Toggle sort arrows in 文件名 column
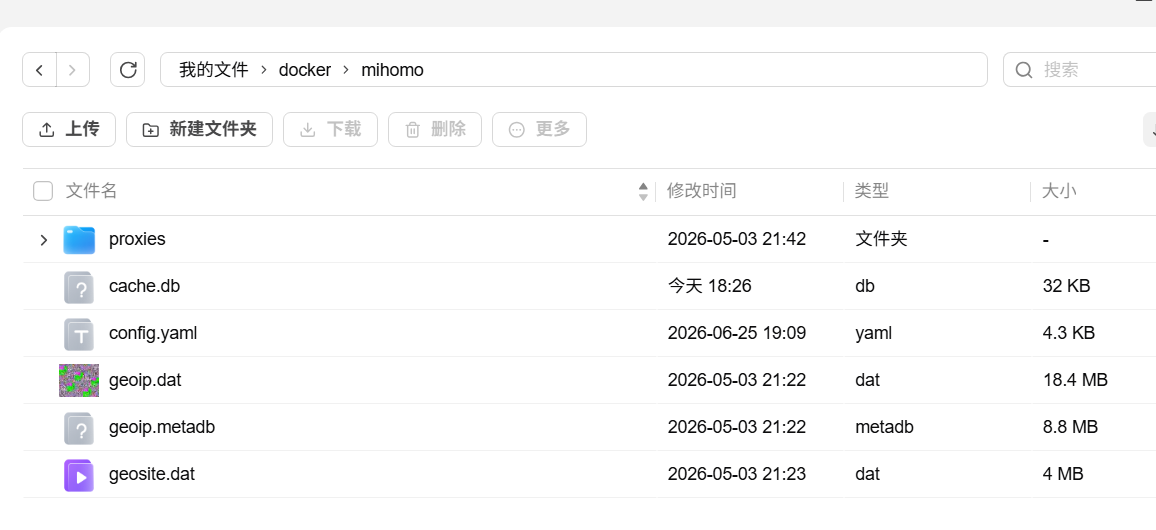Screen dimensions: 1156x530 pos(643,192)
